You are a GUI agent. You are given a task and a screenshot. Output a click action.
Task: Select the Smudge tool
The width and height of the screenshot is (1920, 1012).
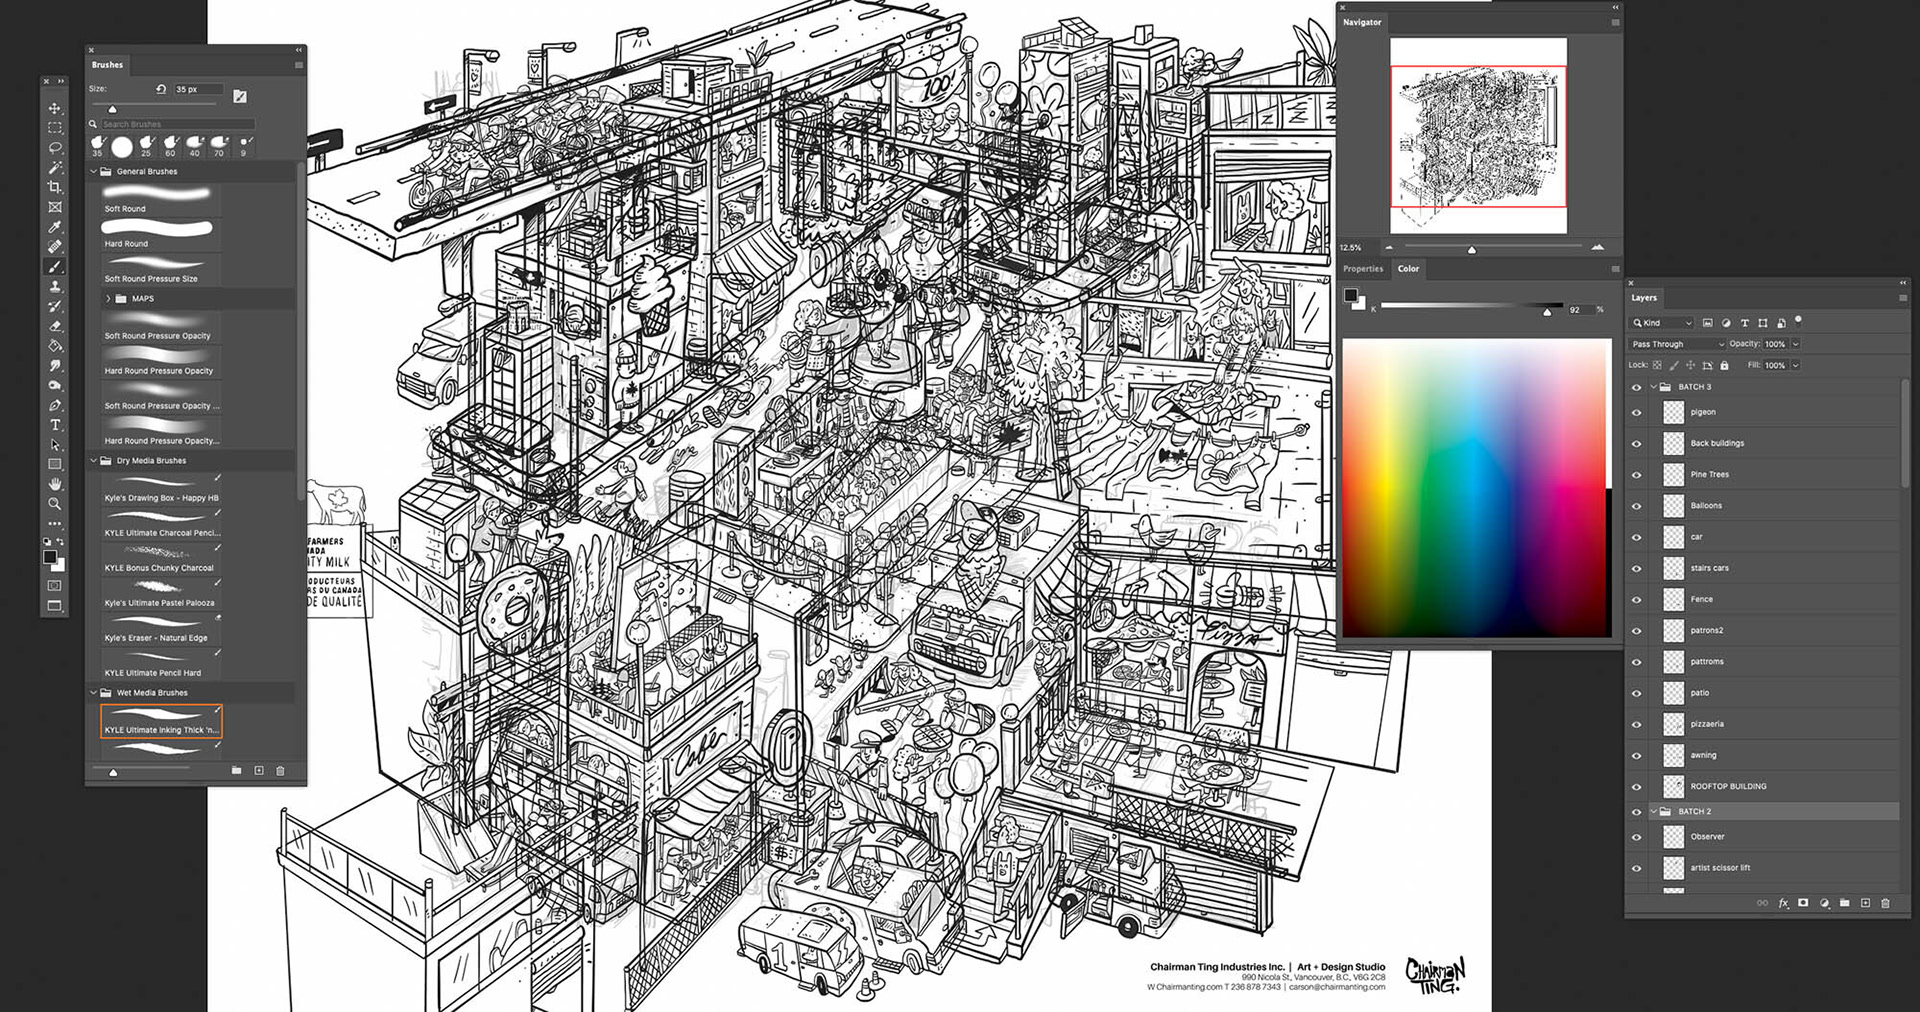tap(55, 366)
